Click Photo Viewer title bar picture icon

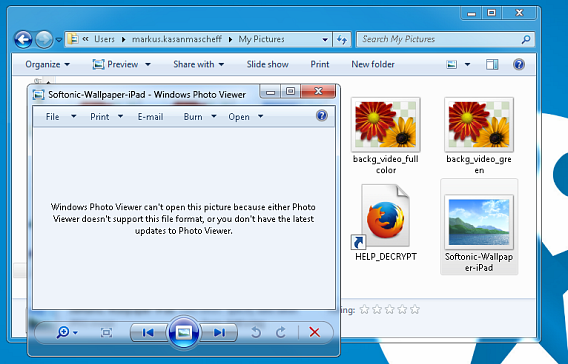(x=38, y=95)
